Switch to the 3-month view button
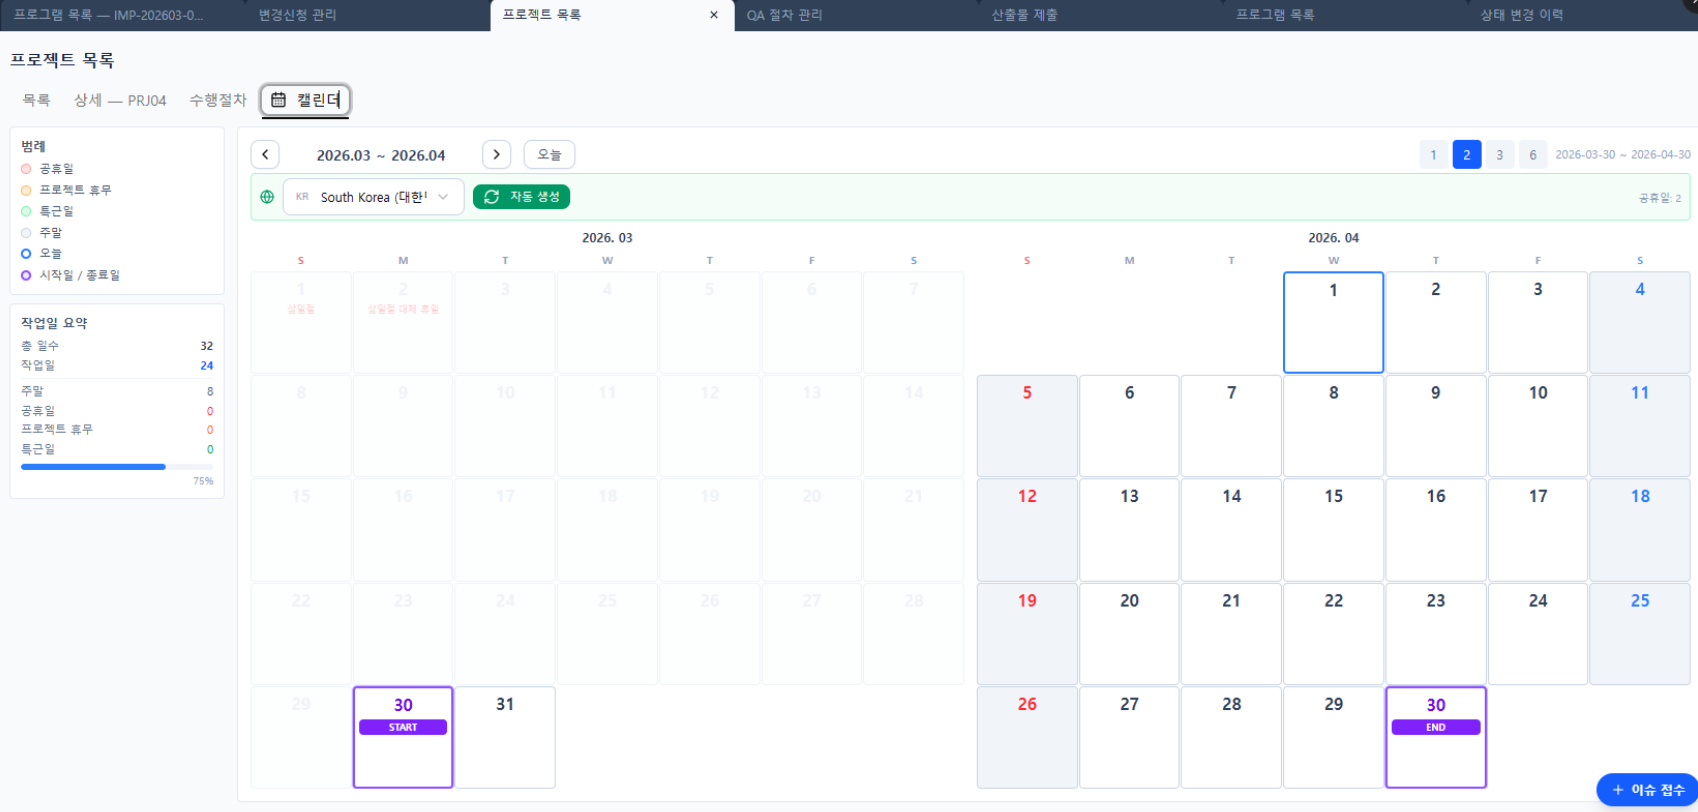This screenshot has height=812, width=1698. (x=1499, y=155)
